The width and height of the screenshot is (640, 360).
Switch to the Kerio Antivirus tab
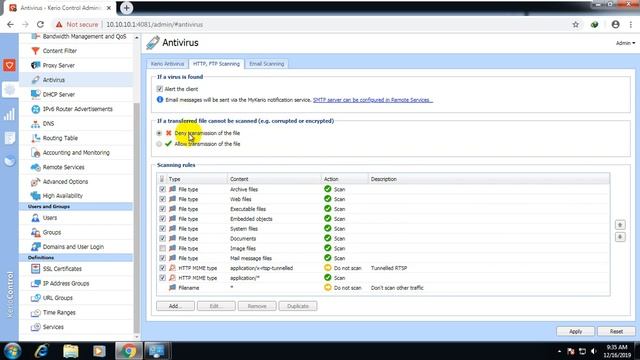tap(167, 64)
